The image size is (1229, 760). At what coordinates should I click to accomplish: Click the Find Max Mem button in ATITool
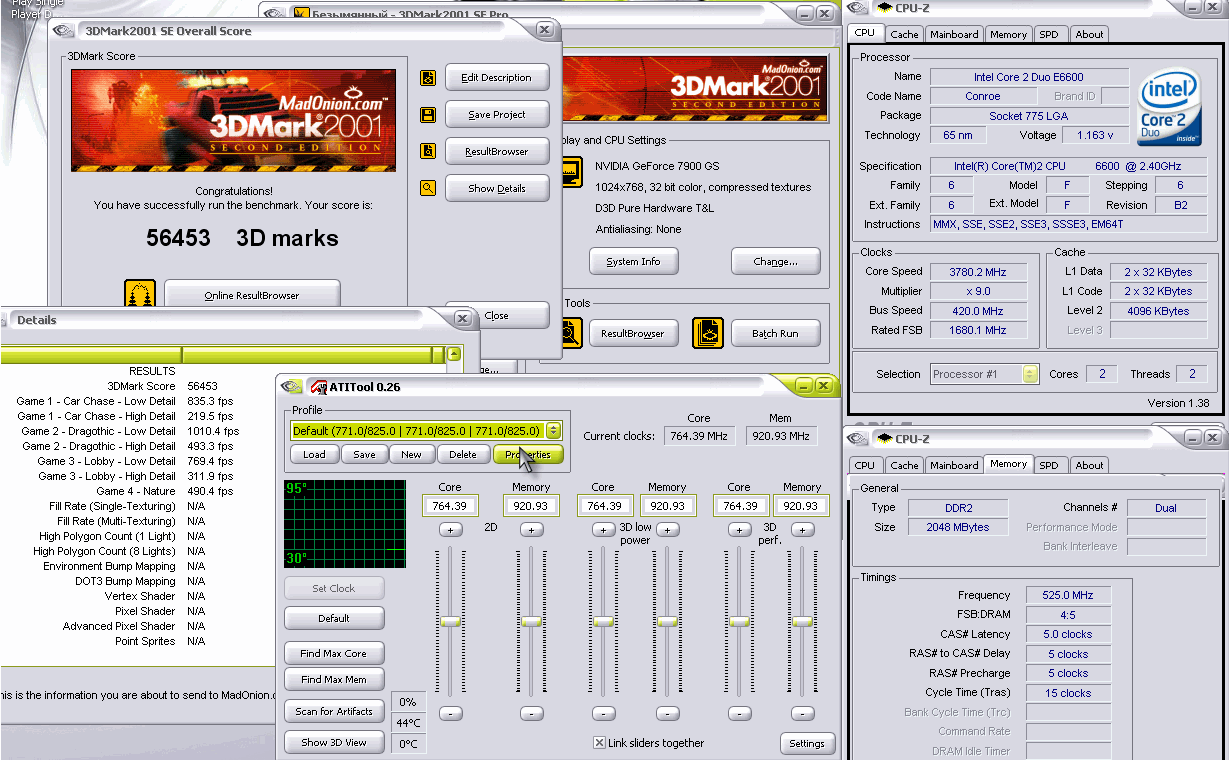click(334, 680)
